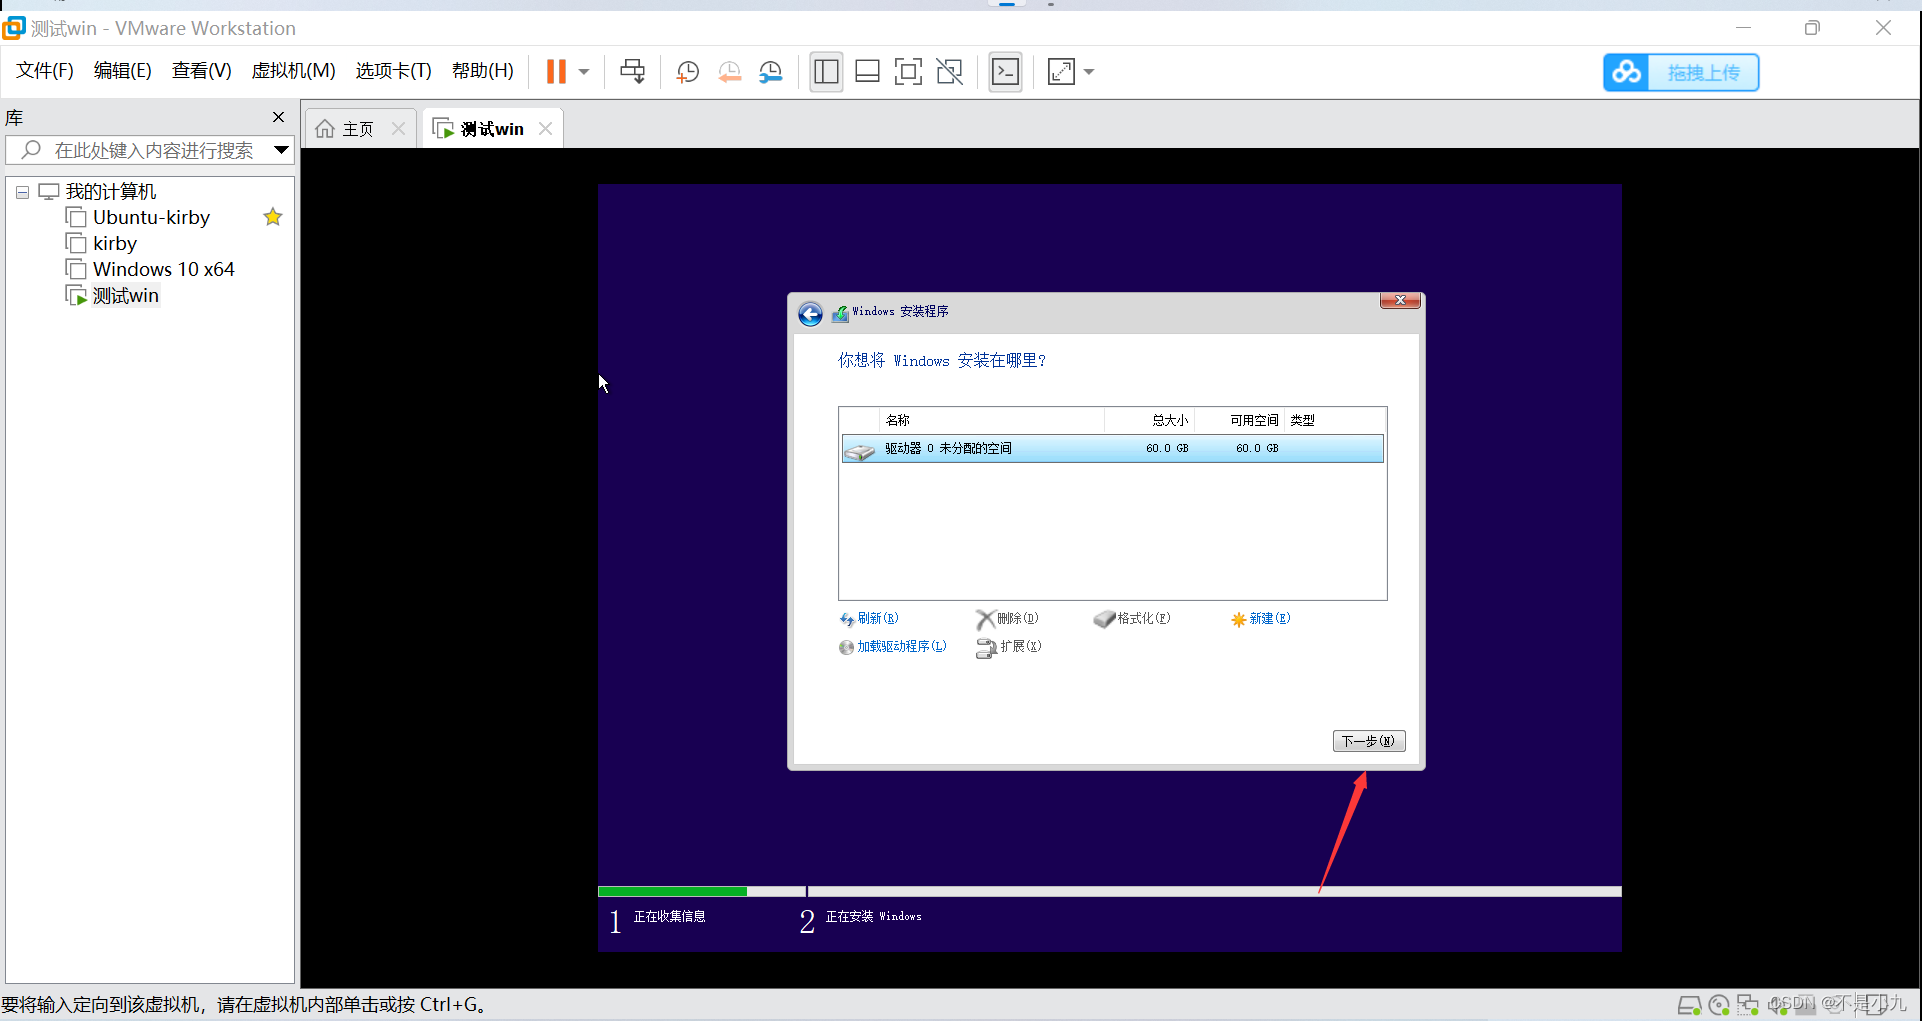Click the CD/DVD drive status icon
The image size is (1922, 1021).
(1719, 1005)
